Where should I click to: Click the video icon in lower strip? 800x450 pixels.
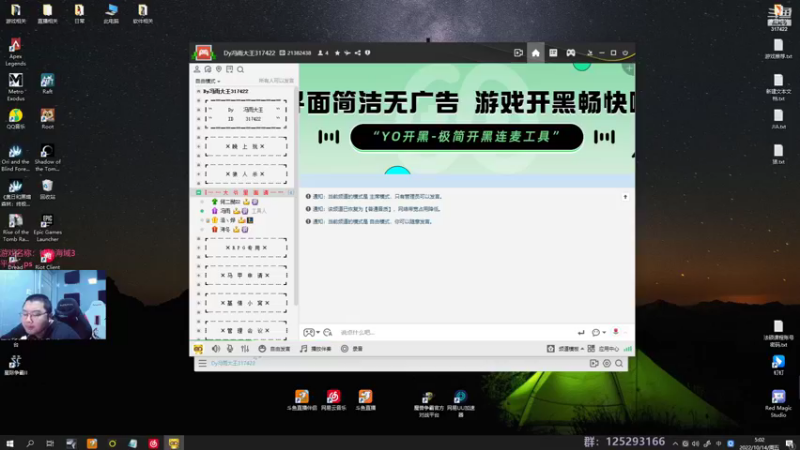tap(594, 363)
